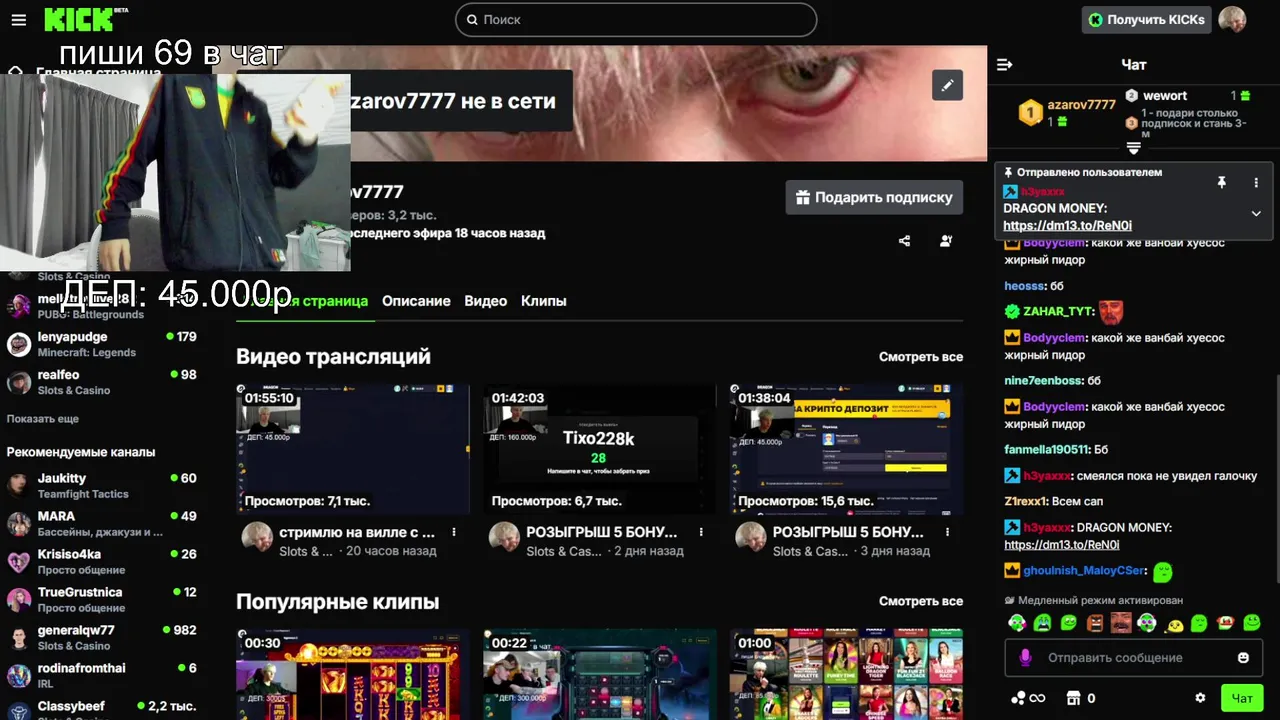Click Смотреть все next to Популярные клипы

pyautogui.click(x=921, y=601)
